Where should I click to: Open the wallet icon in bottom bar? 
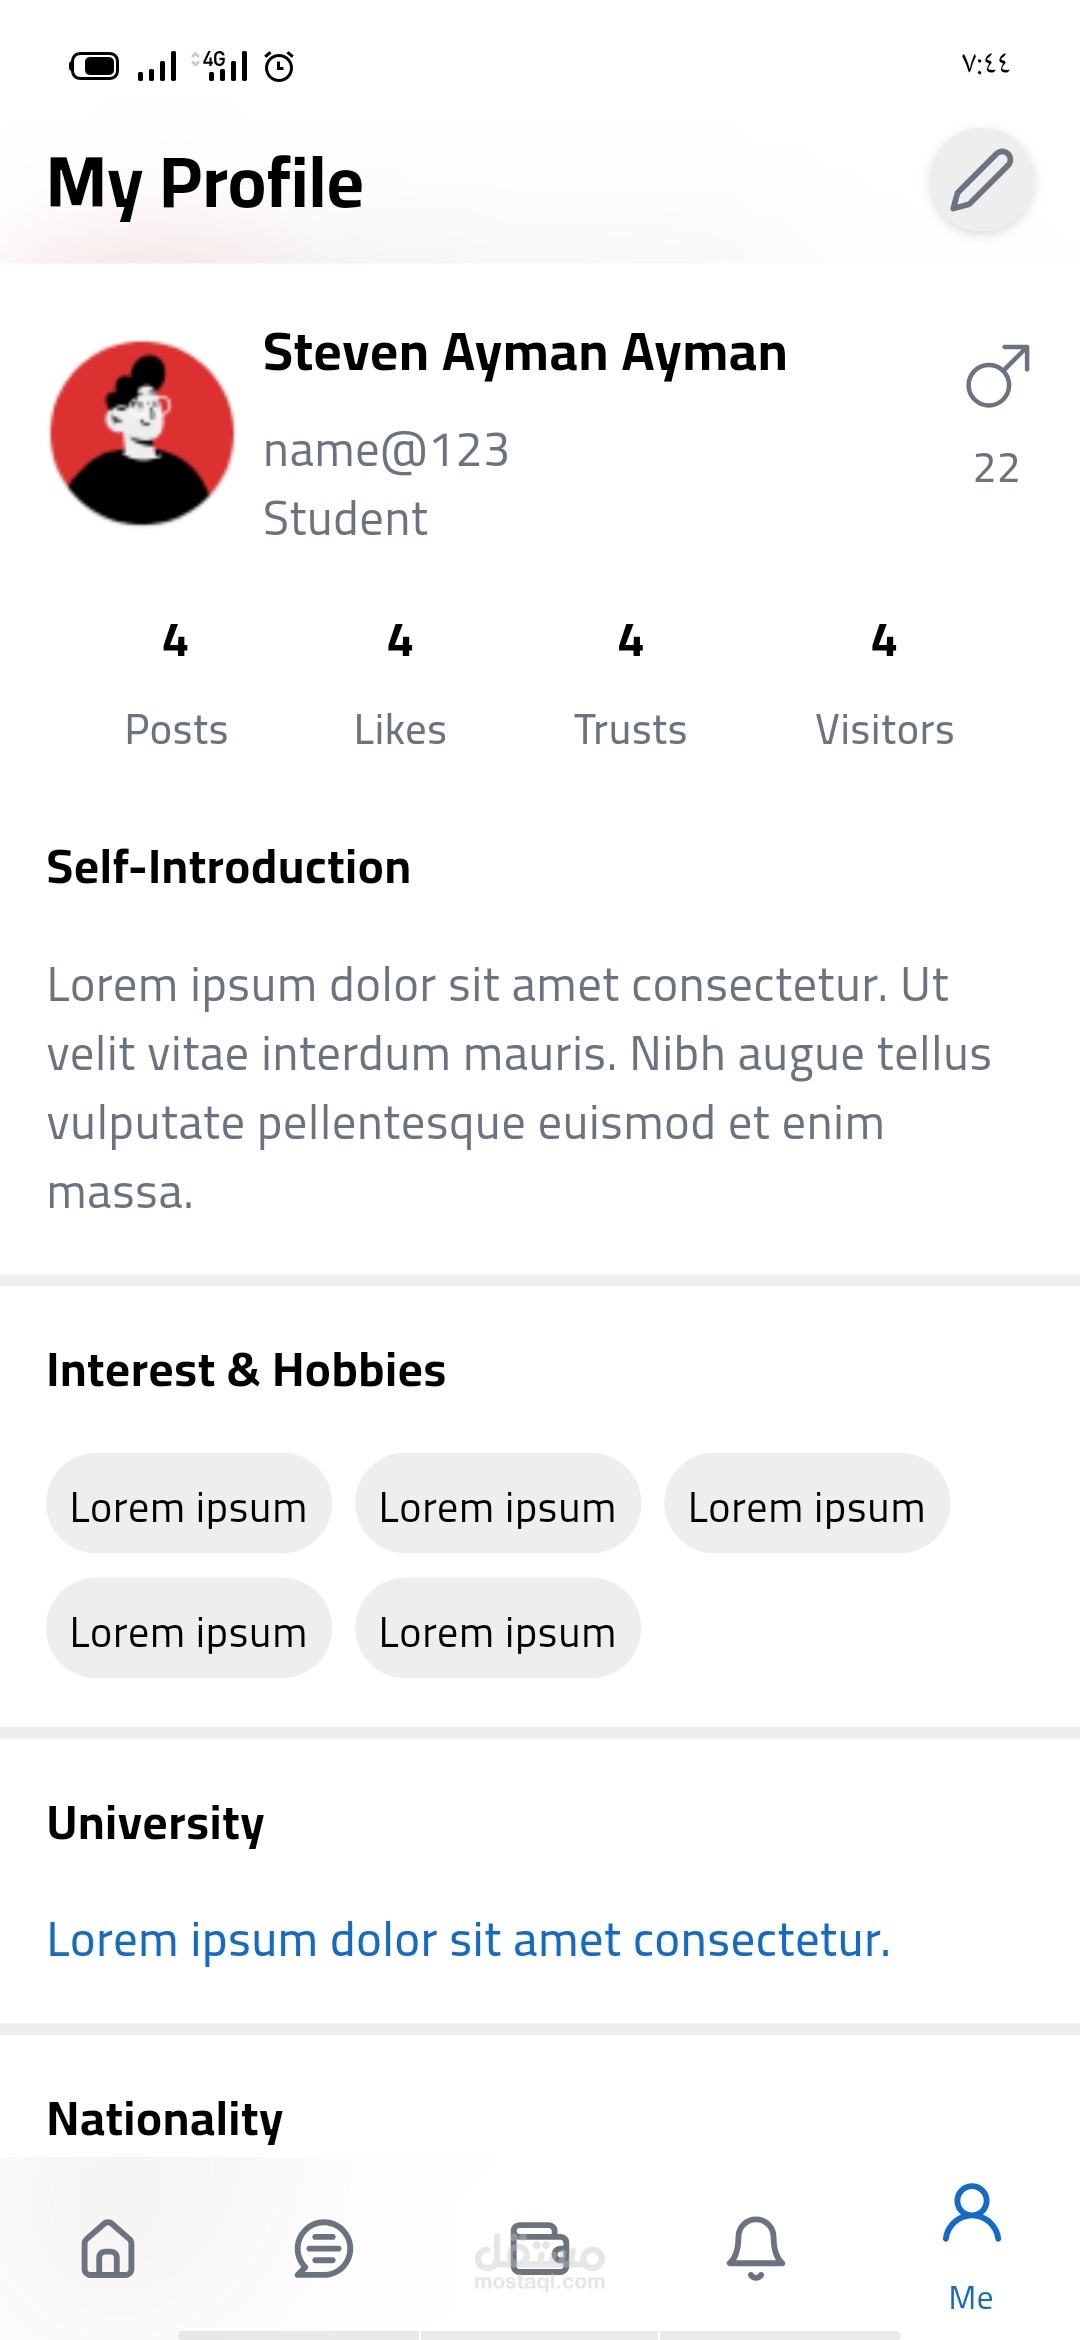point(540,2248)
